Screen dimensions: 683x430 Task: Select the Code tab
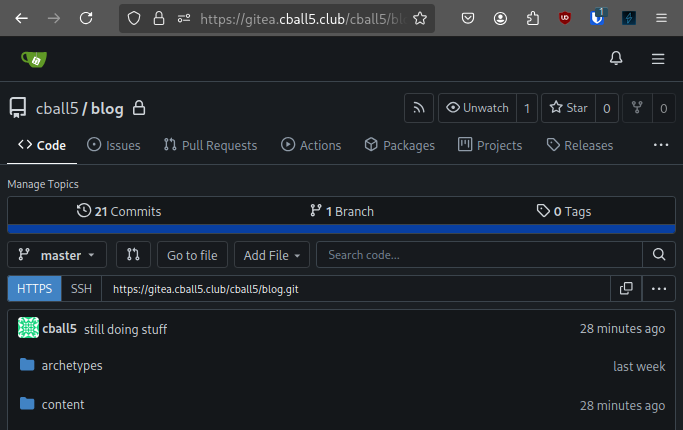coord(42,145)
